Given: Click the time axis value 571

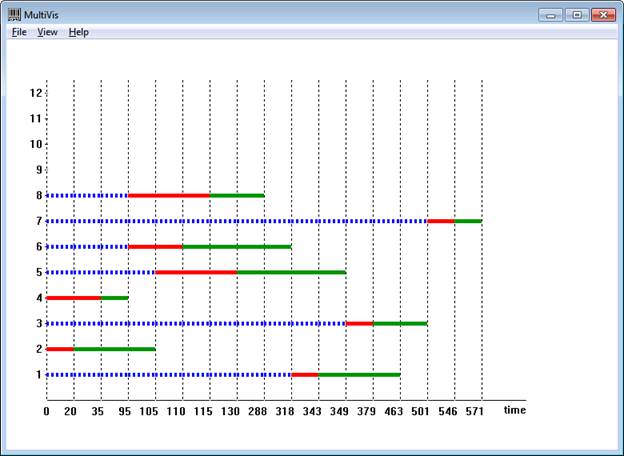Looking at the screenshot, I should 475,411.
